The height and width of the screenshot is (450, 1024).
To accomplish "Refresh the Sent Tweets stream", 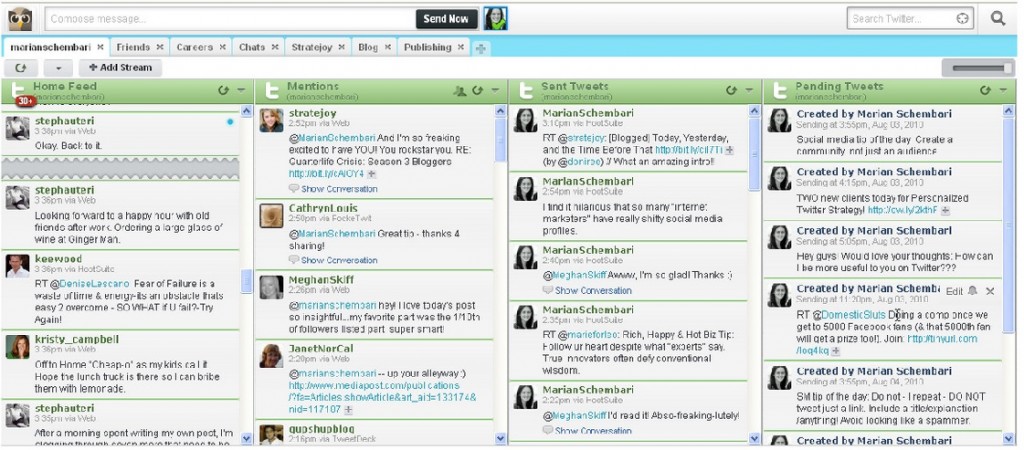I will pos(731,90).
